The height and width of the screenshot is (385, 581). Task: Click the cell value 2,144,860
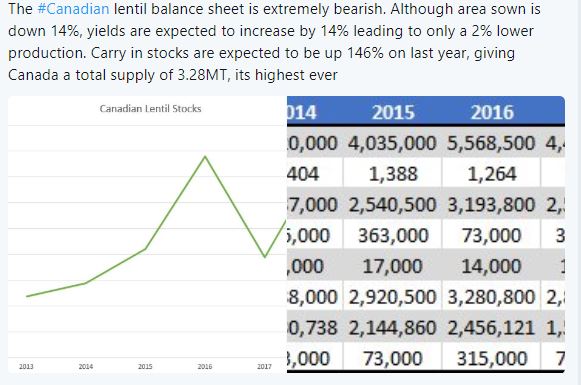click(x=392, y=328)
